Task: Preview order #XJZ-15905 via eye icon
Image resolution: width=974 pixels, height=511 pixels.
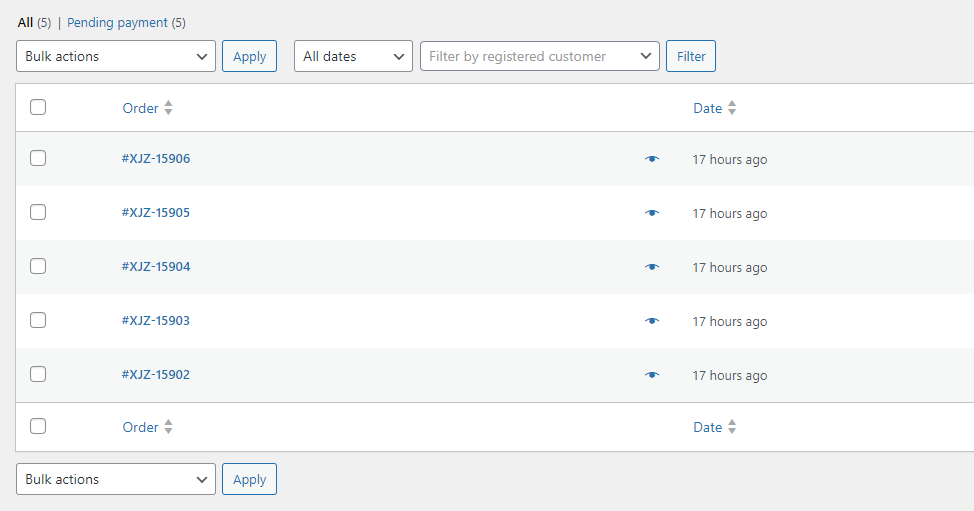Action: [x=652, y=213]
